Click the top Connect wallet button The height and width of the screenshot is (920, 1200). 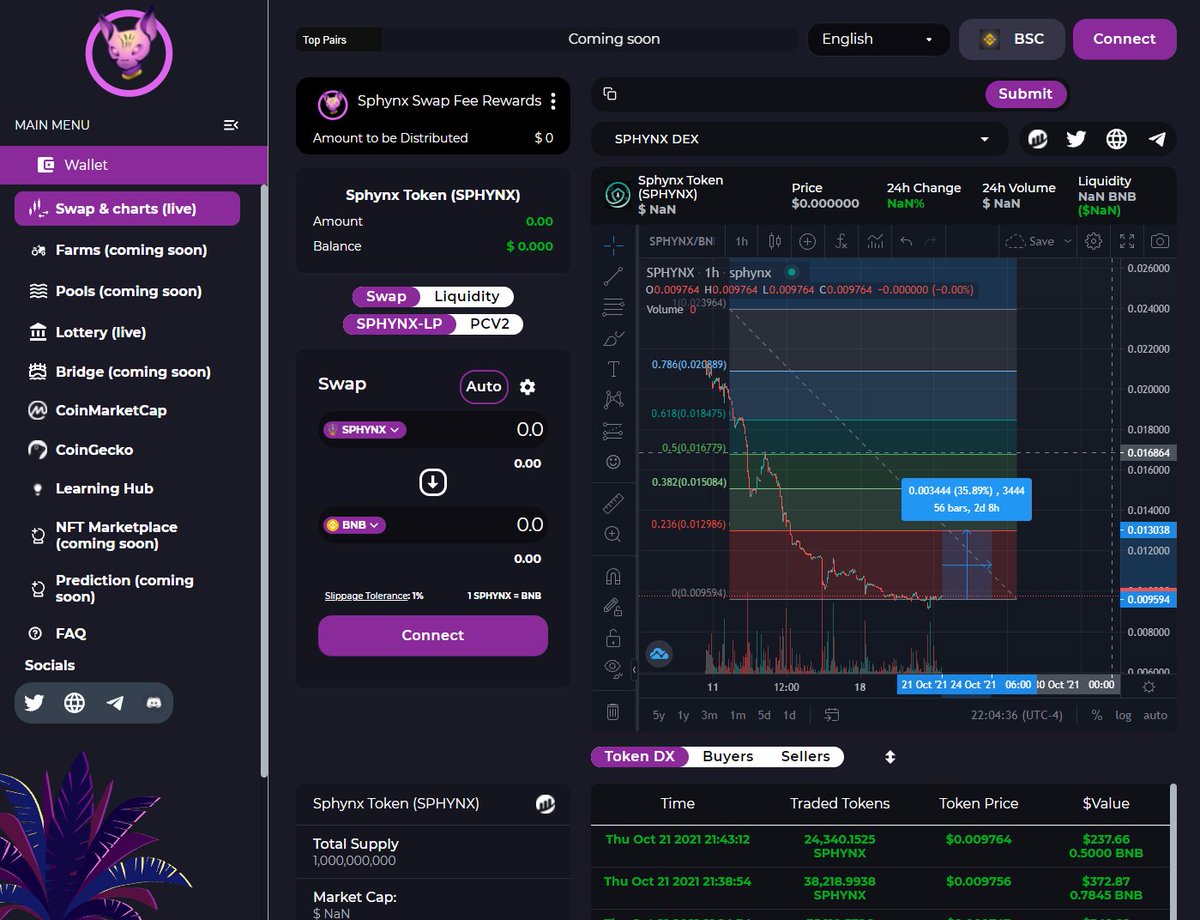(1124, 39)
